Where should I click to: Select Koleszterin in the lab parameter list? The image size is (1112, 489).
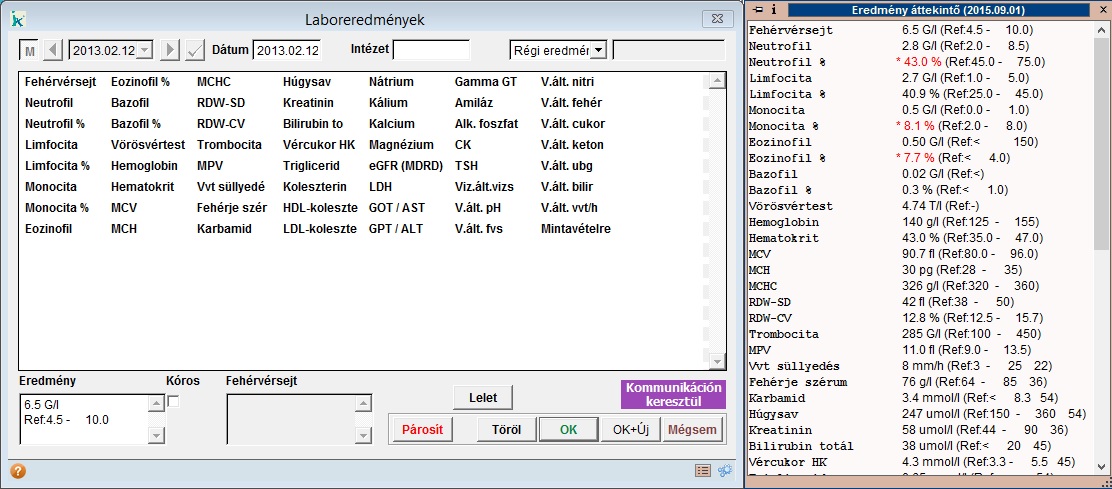click(313, 187)
